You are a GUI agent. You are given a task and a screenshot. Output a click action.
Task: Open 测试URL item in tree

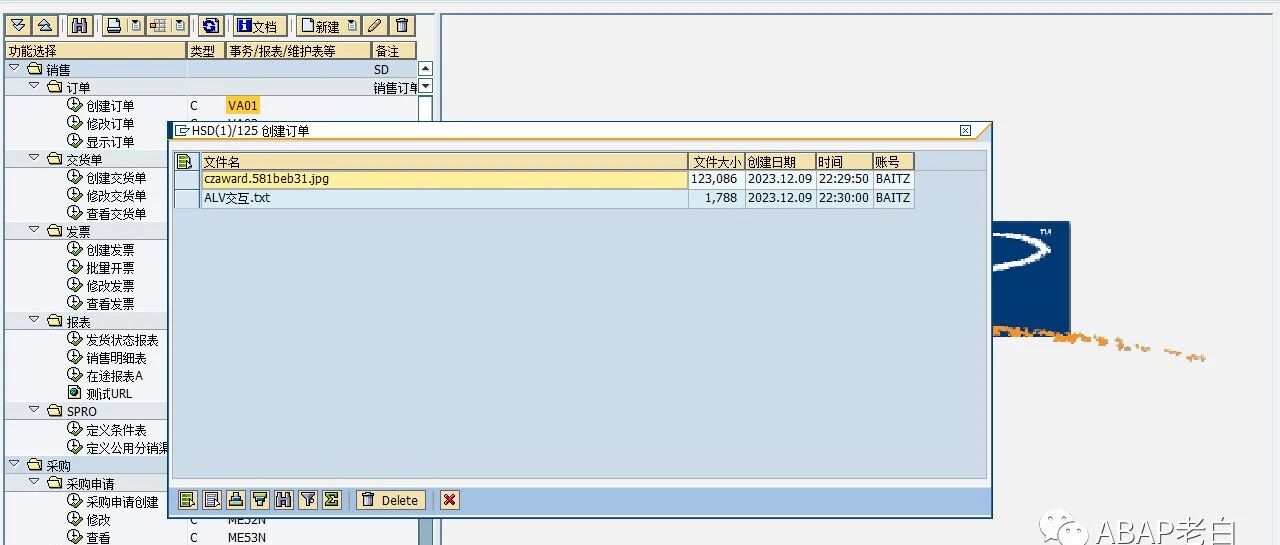pyautogui.click(x=109, y=394)
